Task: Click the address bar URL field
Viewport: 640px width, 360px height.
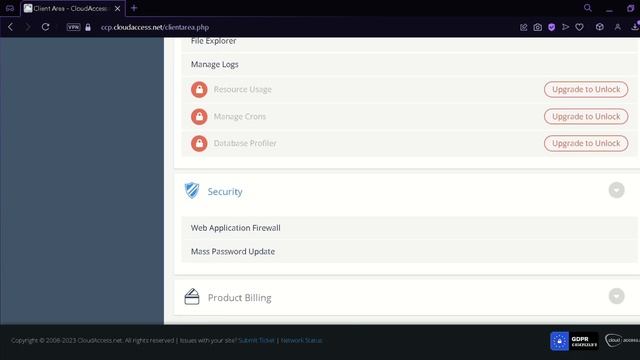Action: [x=155, y=27]
